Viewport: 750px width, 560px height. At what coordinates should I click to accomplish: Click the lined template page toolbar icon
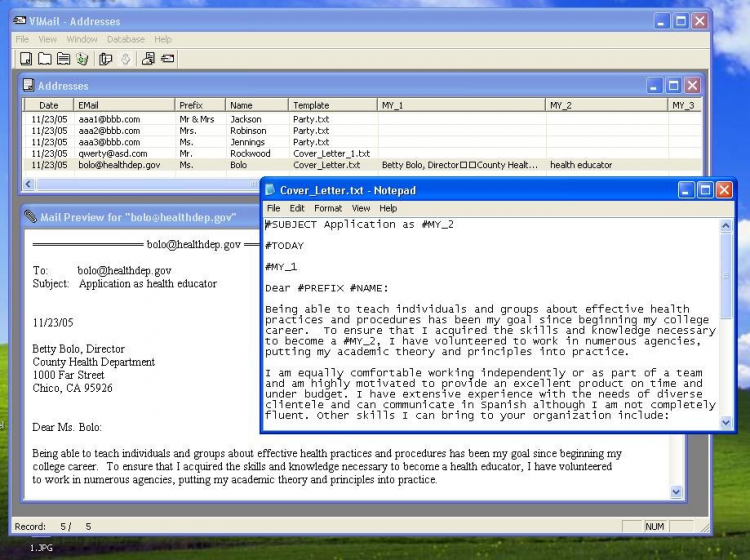pos(63,59)
